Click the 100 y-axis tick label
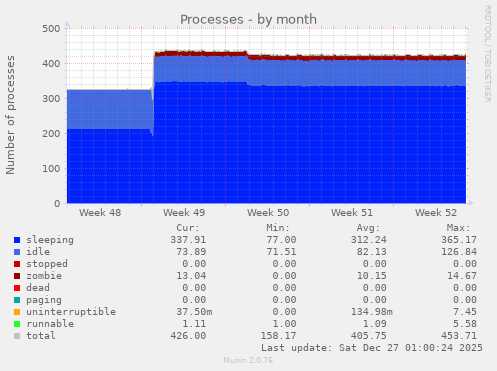Viewport: 497px width, 371px height. point(51,169)
